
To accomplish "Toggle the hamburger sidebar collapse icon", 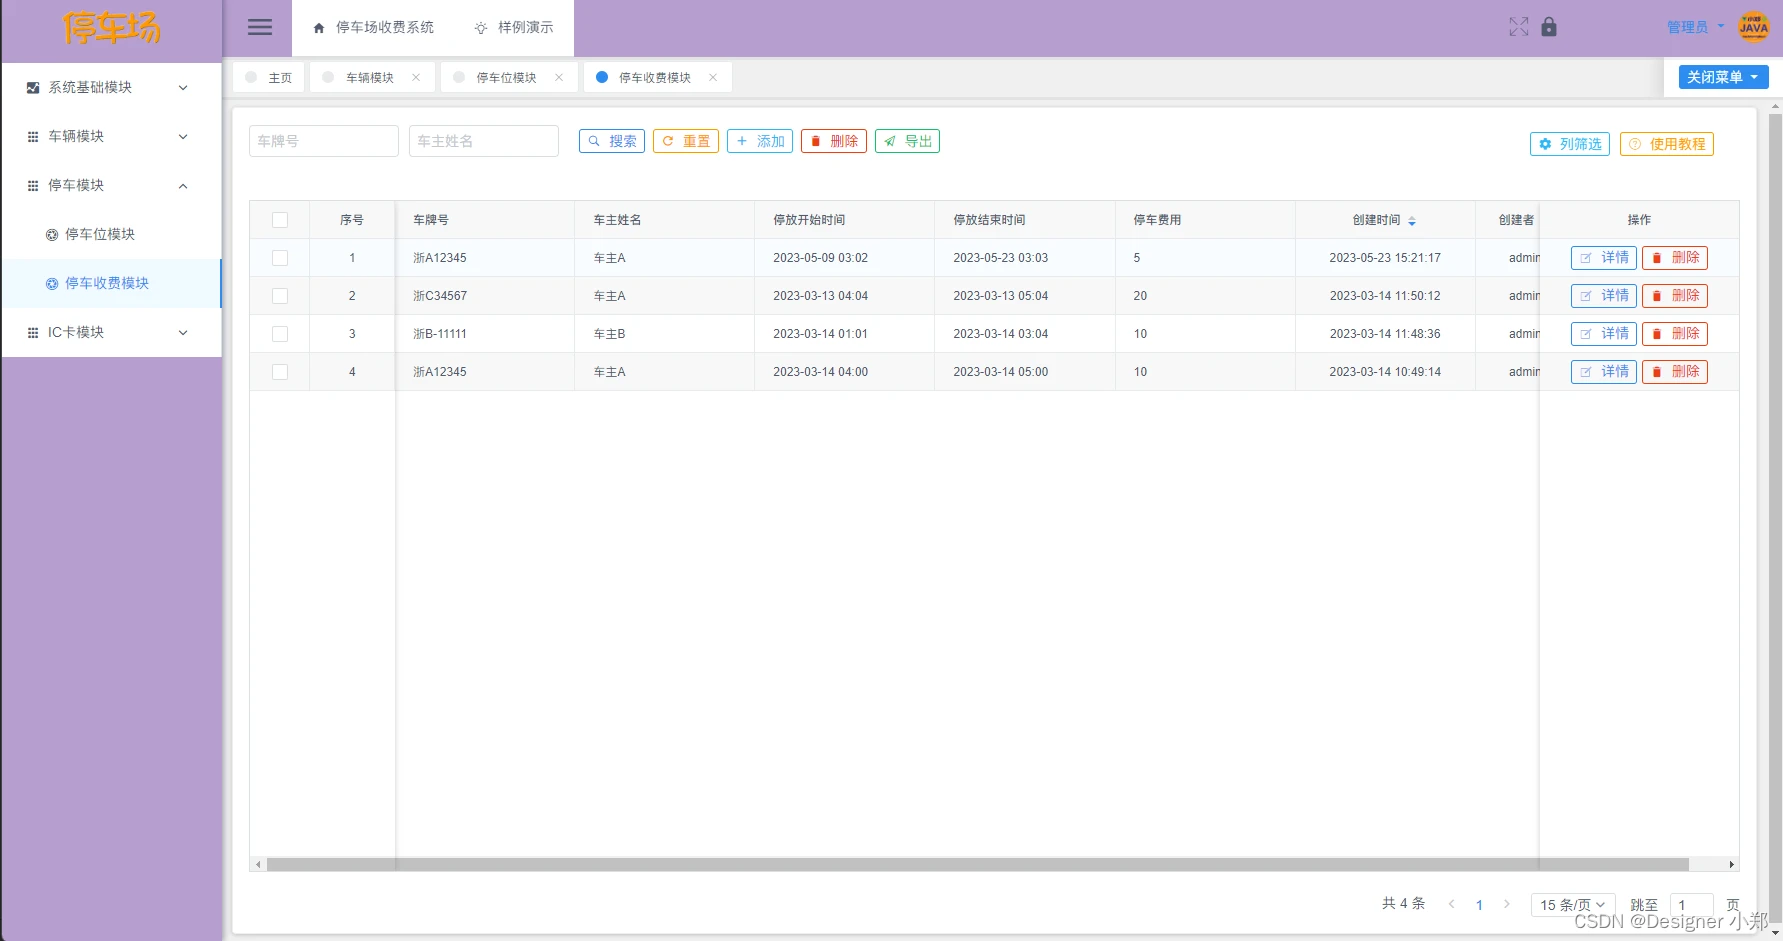I will click(260, 28).
